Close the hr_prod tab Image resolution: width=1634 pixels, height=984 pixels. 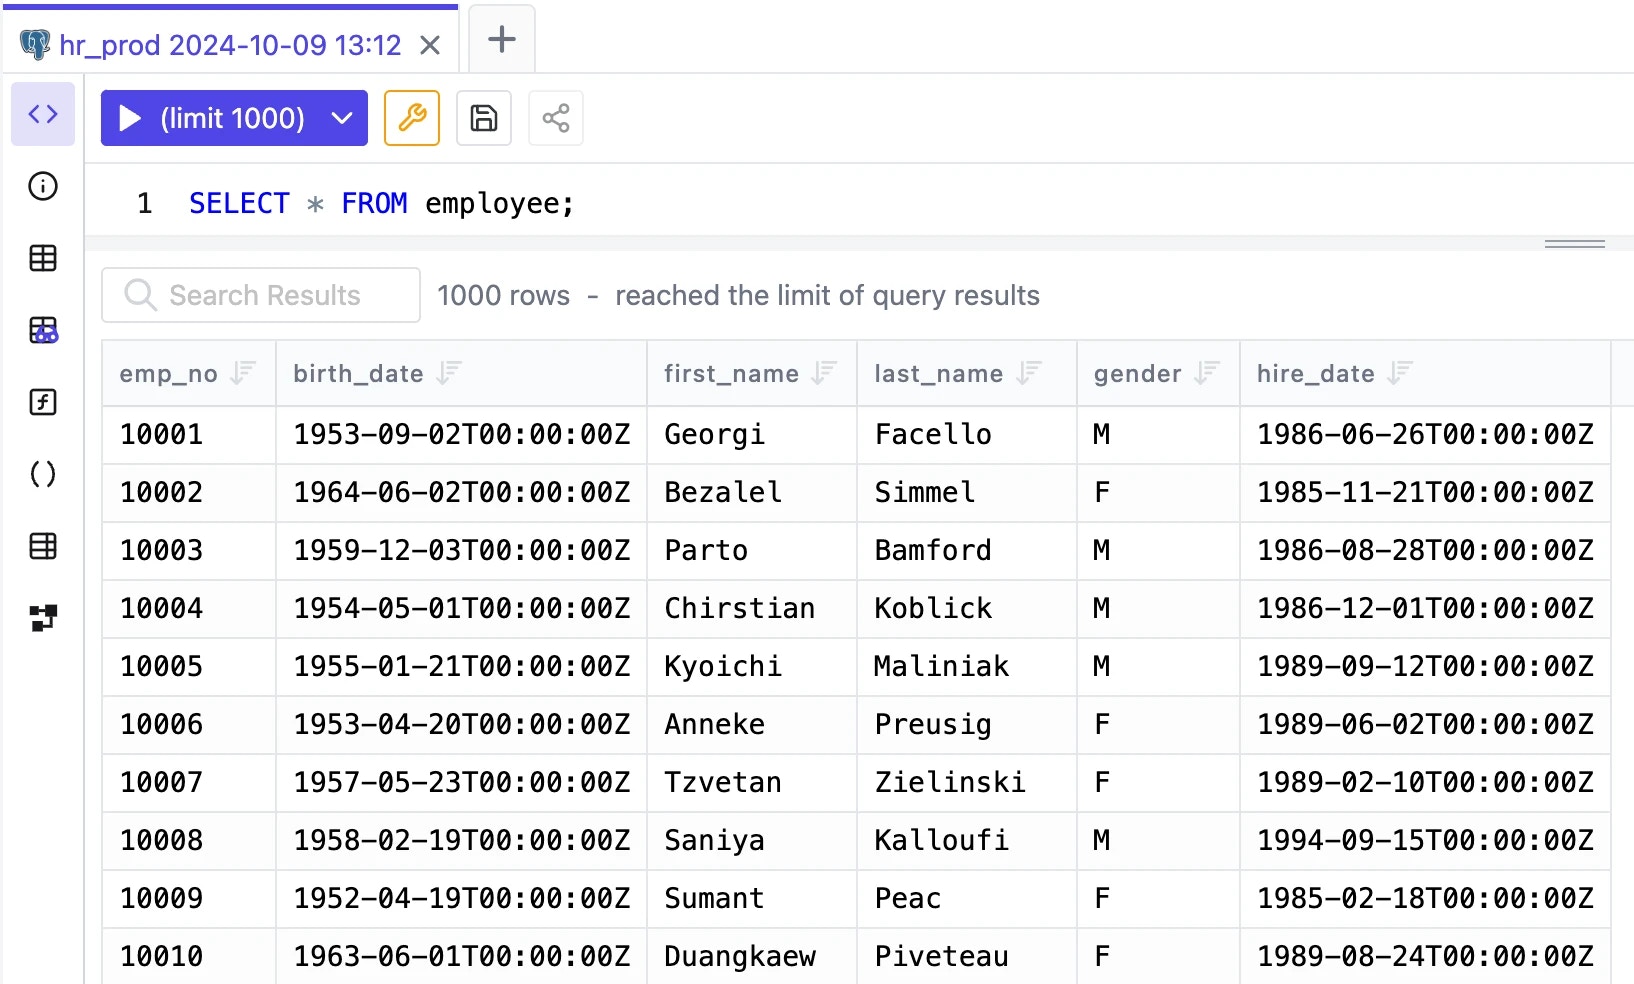tap(430, 46)
